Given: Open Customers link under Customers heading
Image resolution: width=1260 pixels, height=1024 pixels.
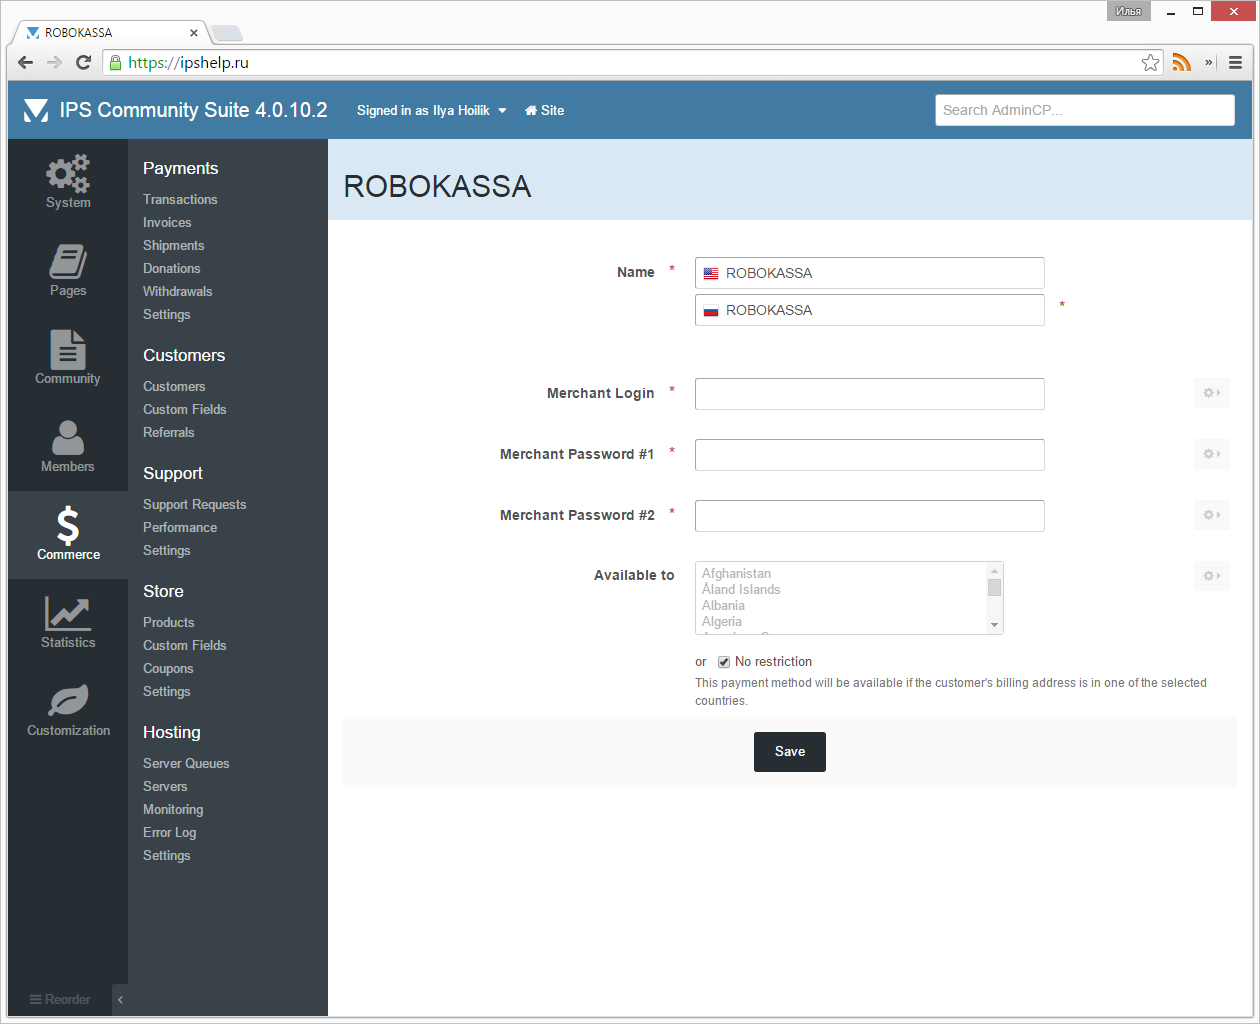Looking at the screenshot, I should point(174,386).
